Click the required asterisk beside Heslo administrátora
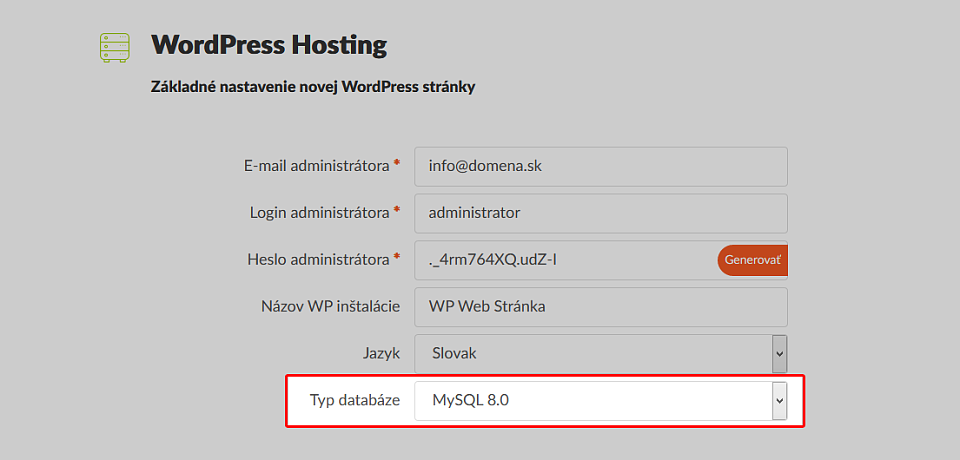960x460 pixels. tap(397, 257)
